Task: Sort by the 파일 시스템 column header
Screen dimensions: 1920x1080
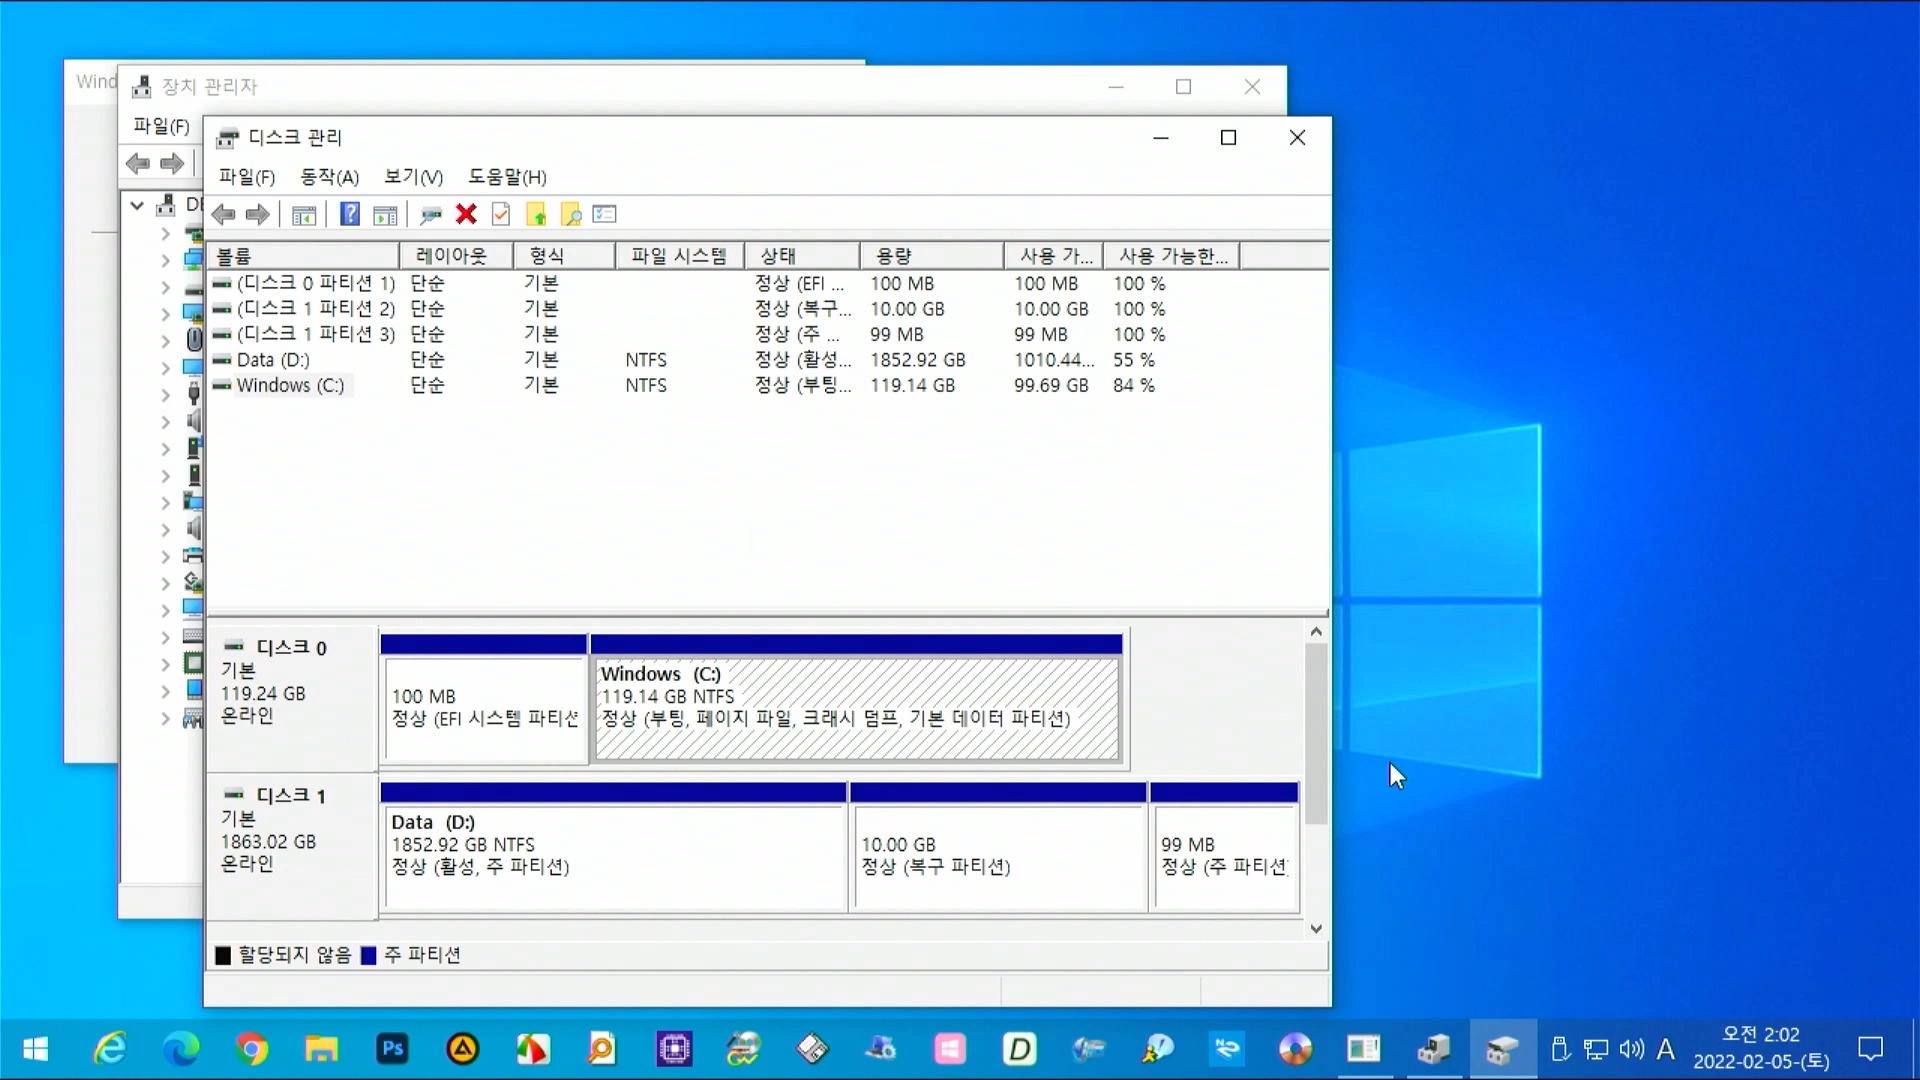Action: point(679,256)
